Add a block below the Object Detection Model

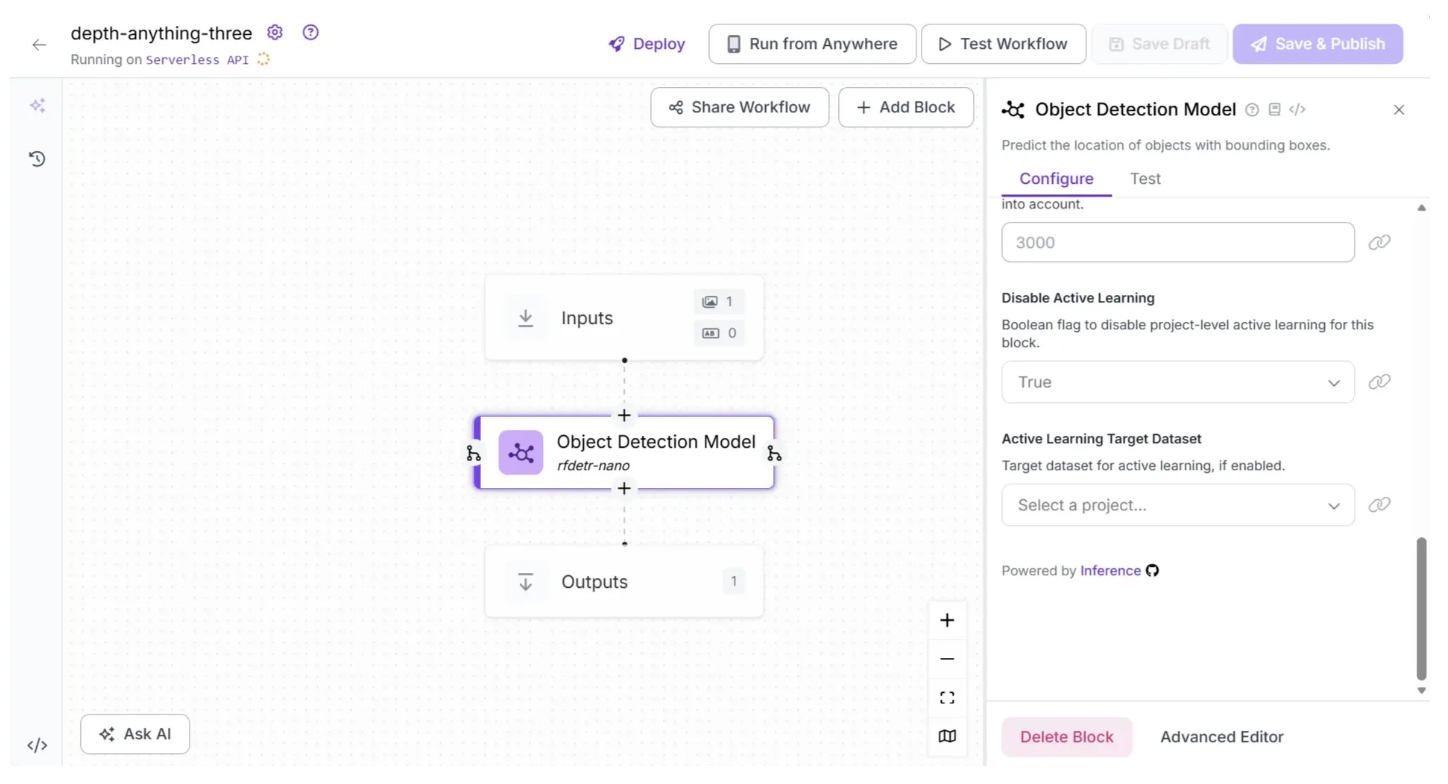coord(624,489)
